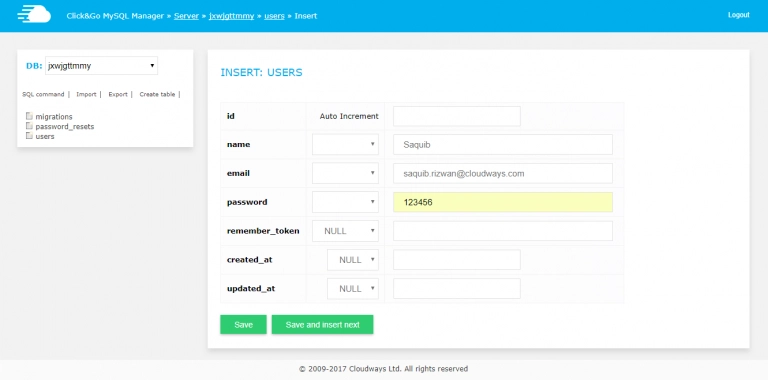Focus the id input field
Screen dimensions: 768x380
pos(456,116)
